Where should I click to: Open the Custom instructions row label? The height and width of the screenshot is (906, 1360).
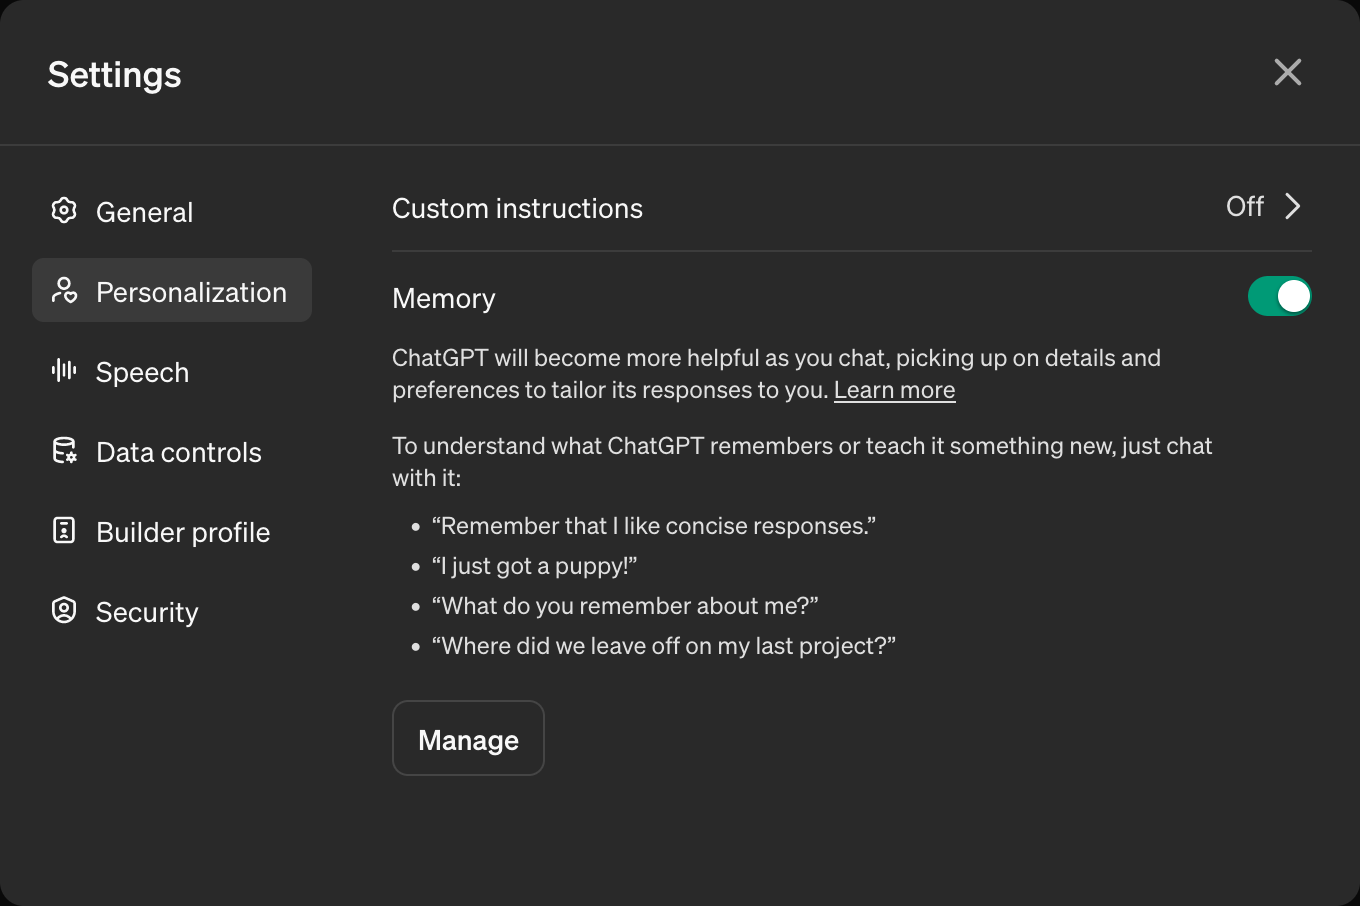click(x=517, y=208)
